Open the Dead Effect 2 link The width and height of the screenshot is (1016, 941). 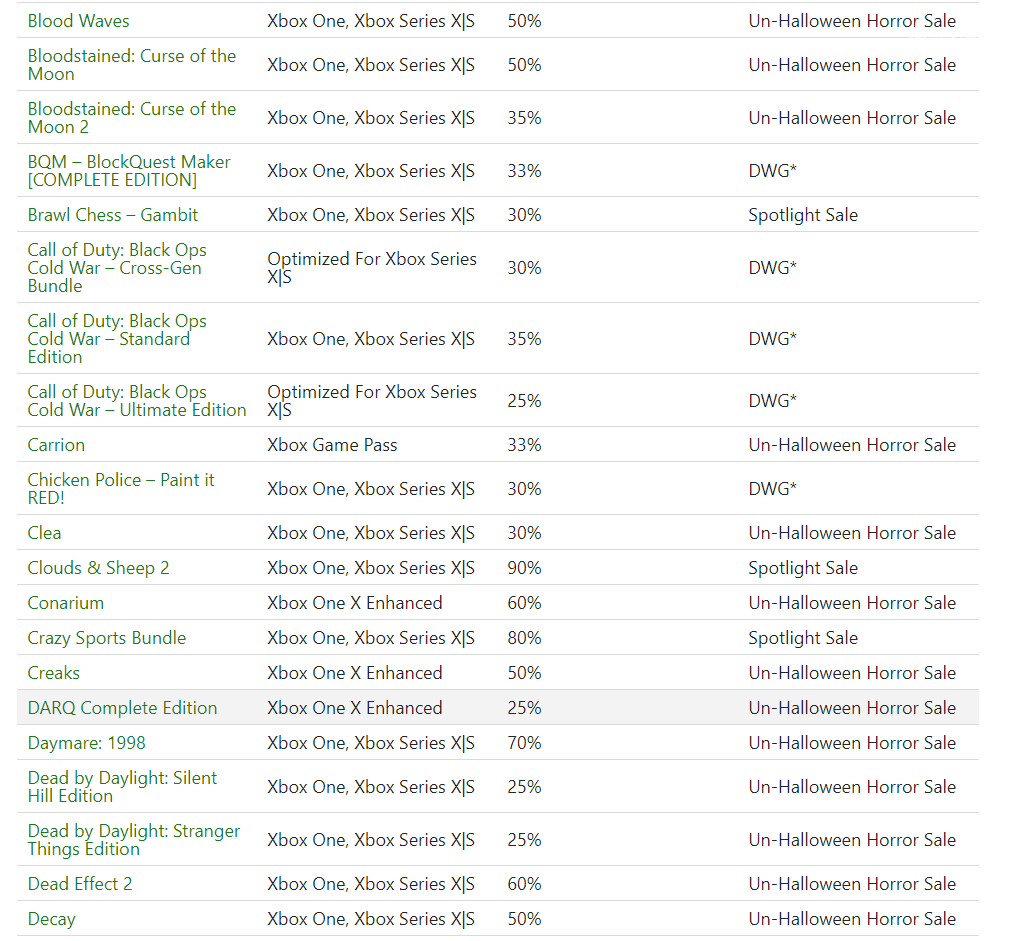(80, 885)
